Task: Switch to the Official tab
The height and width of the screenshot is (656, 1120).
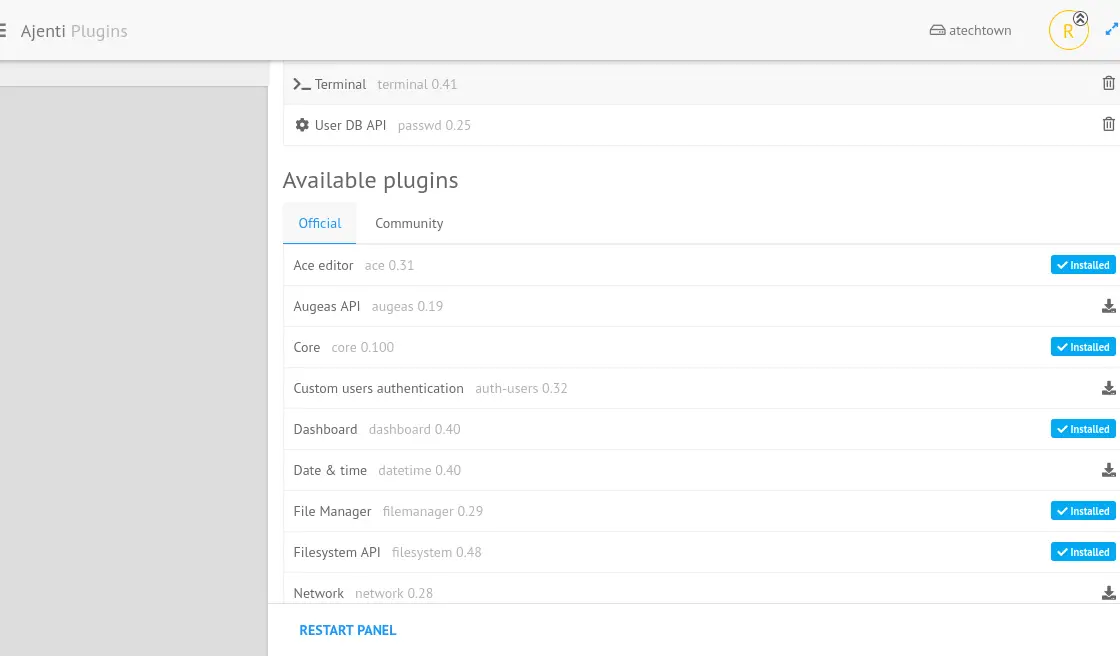Action: tap(319, 223)
